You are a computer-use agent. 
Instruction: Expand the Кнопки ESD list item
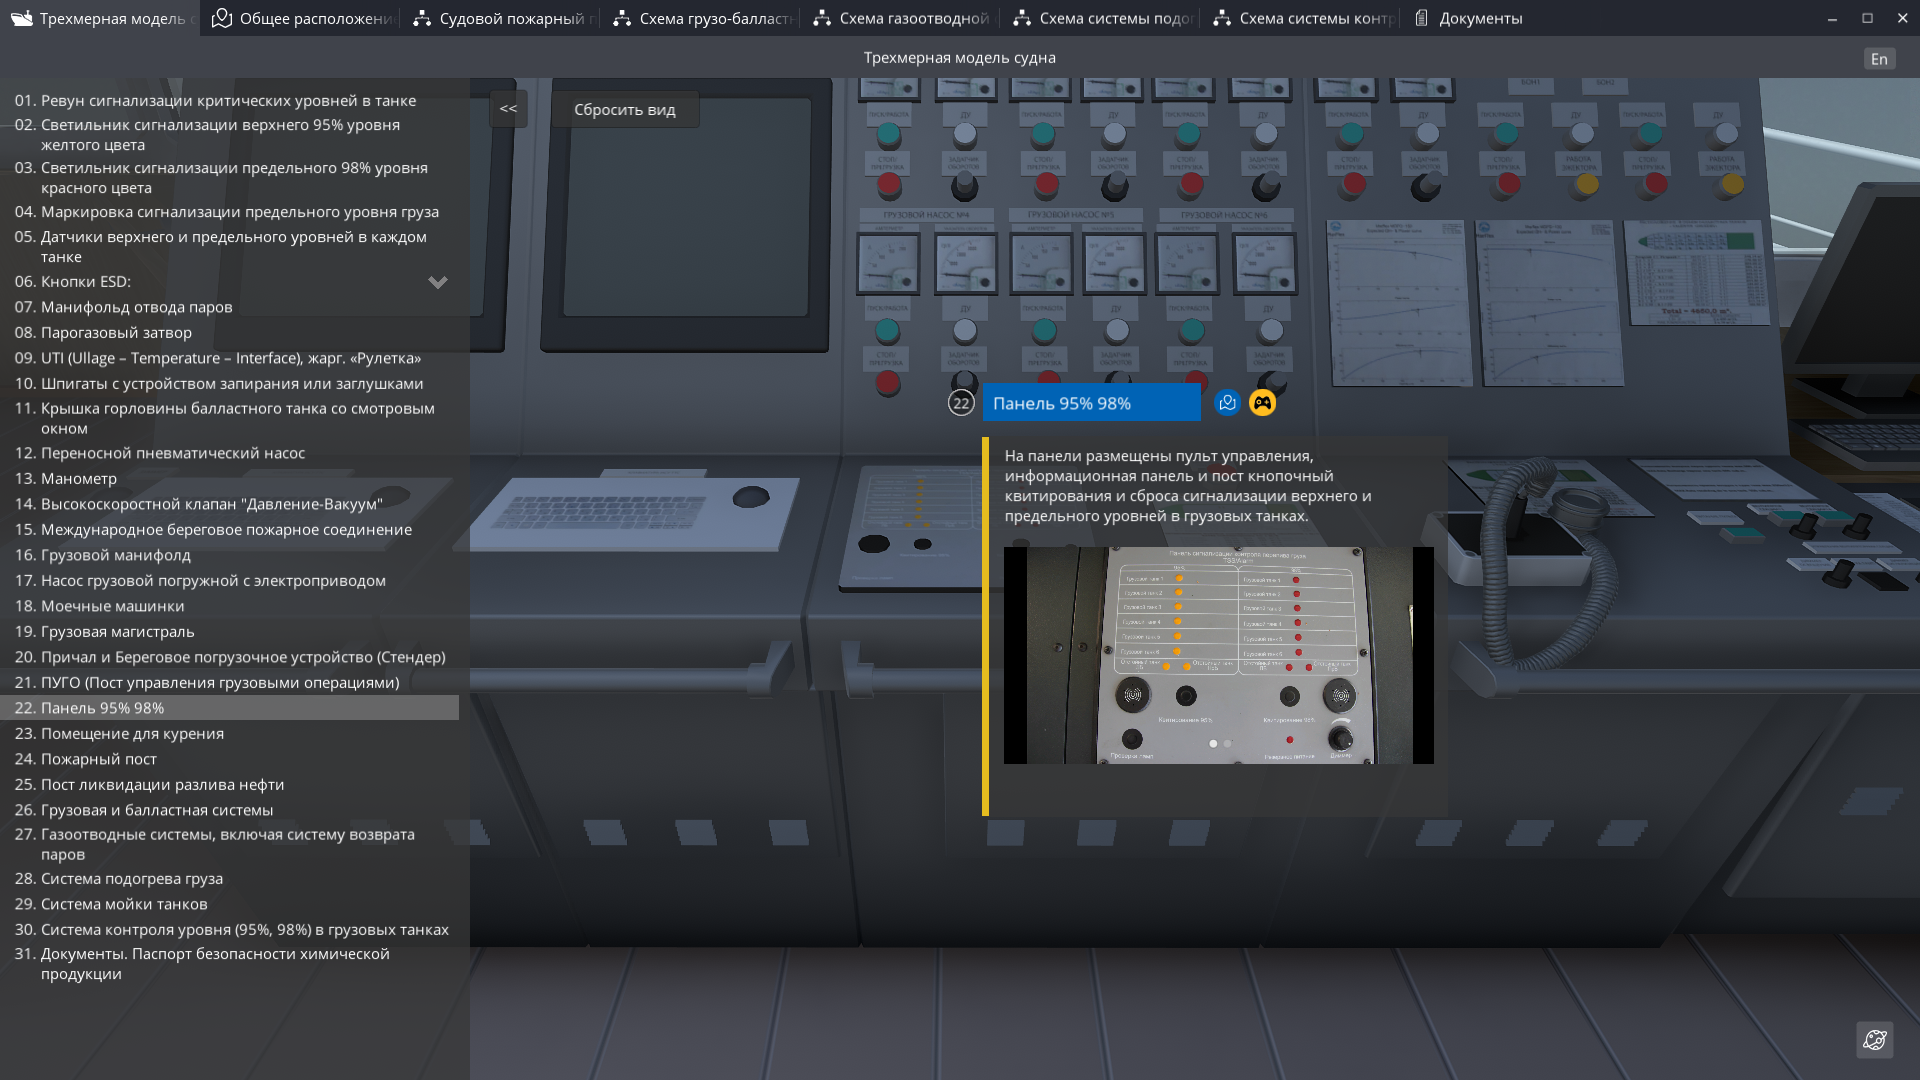pos(437,282)
